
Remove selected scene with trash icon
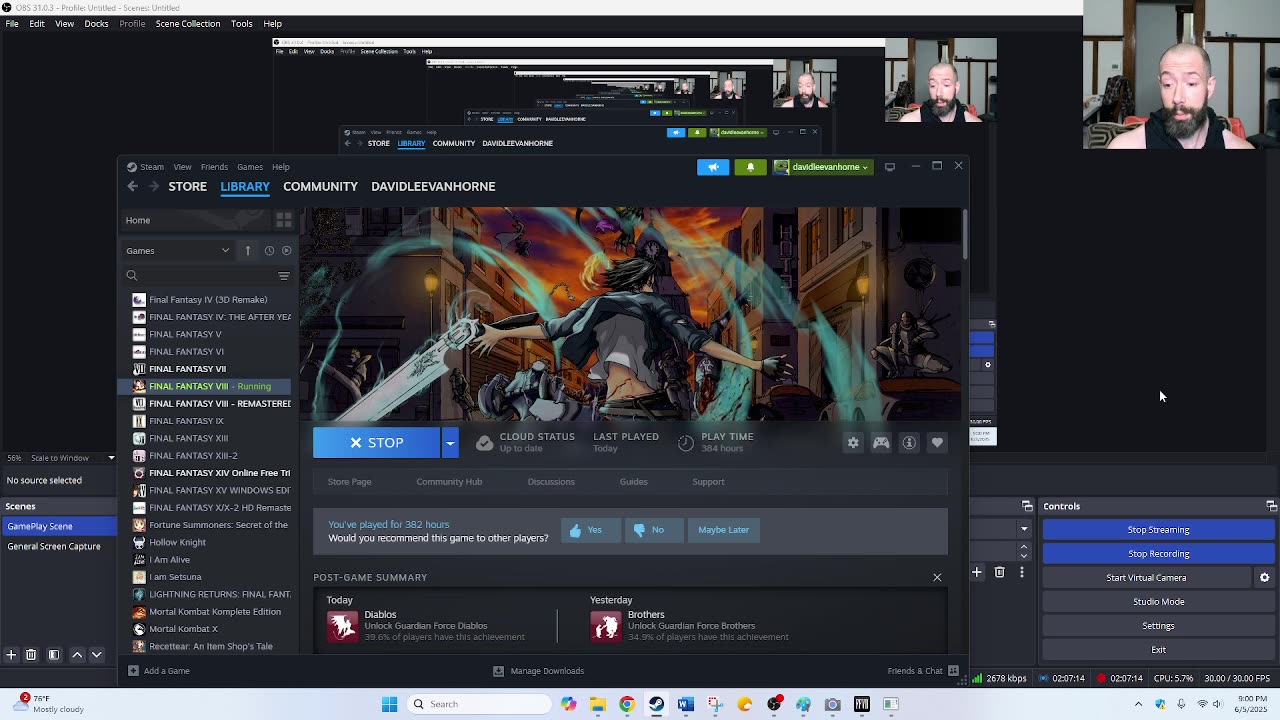coord(31,655)
